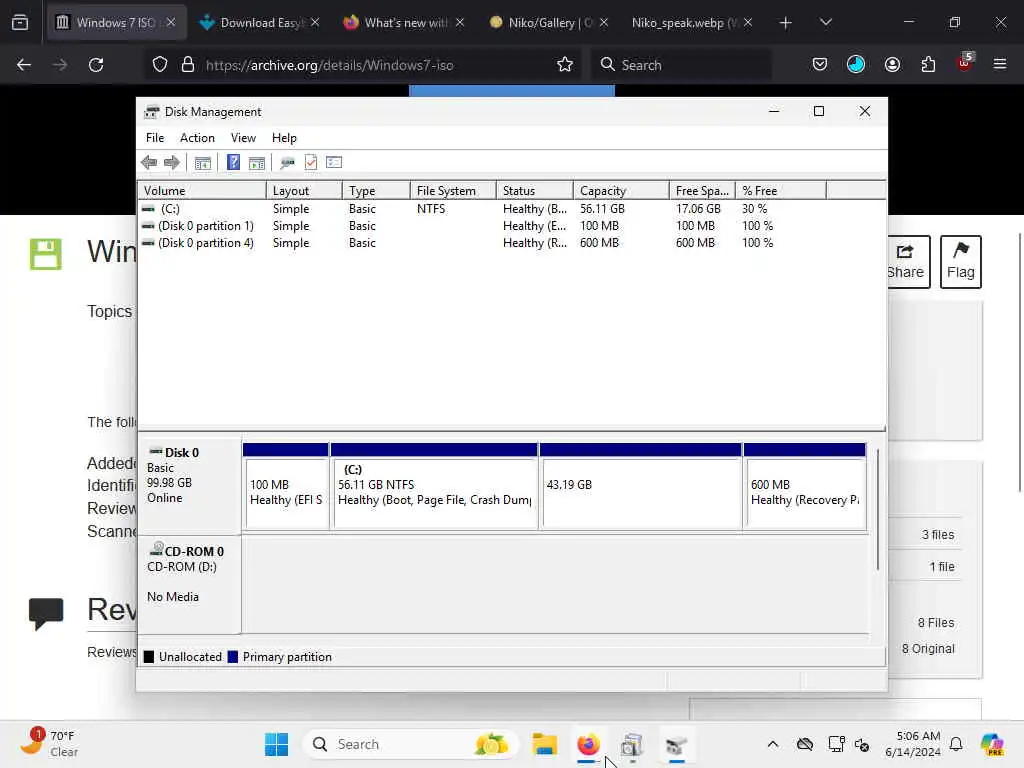Click the disk view vertical scrollbar
The width and height of the screenshot is (1024, 768).
(x=878, y=509)
